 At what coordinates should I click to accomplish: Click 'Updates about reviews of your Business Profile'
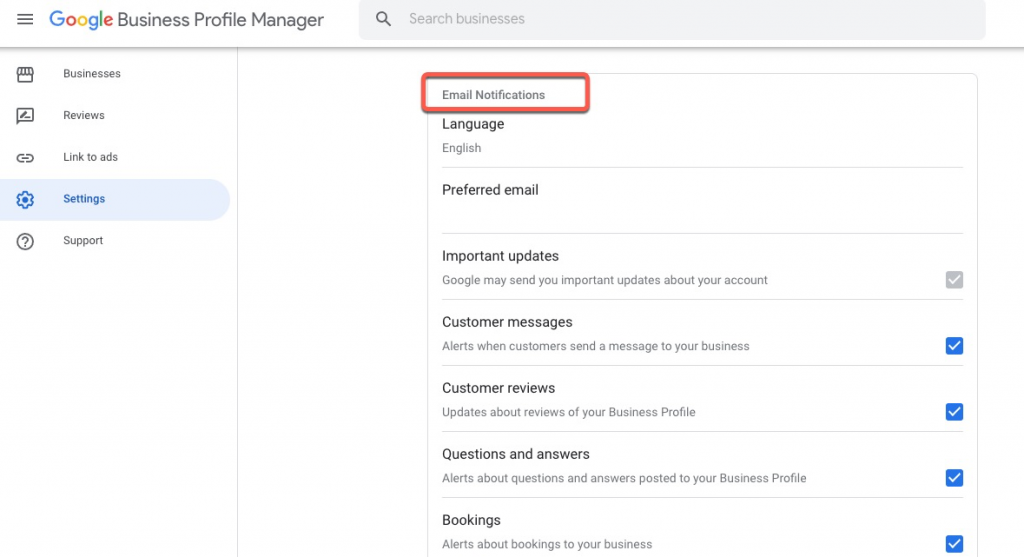(x=568, y=412)
